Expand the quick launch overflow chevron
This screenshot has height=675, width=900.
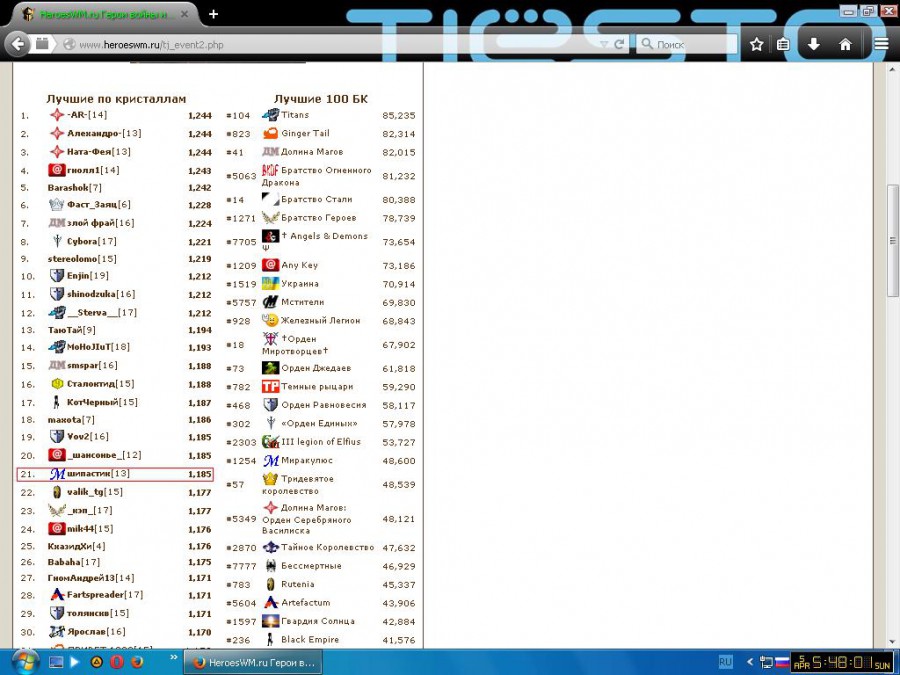173,657
